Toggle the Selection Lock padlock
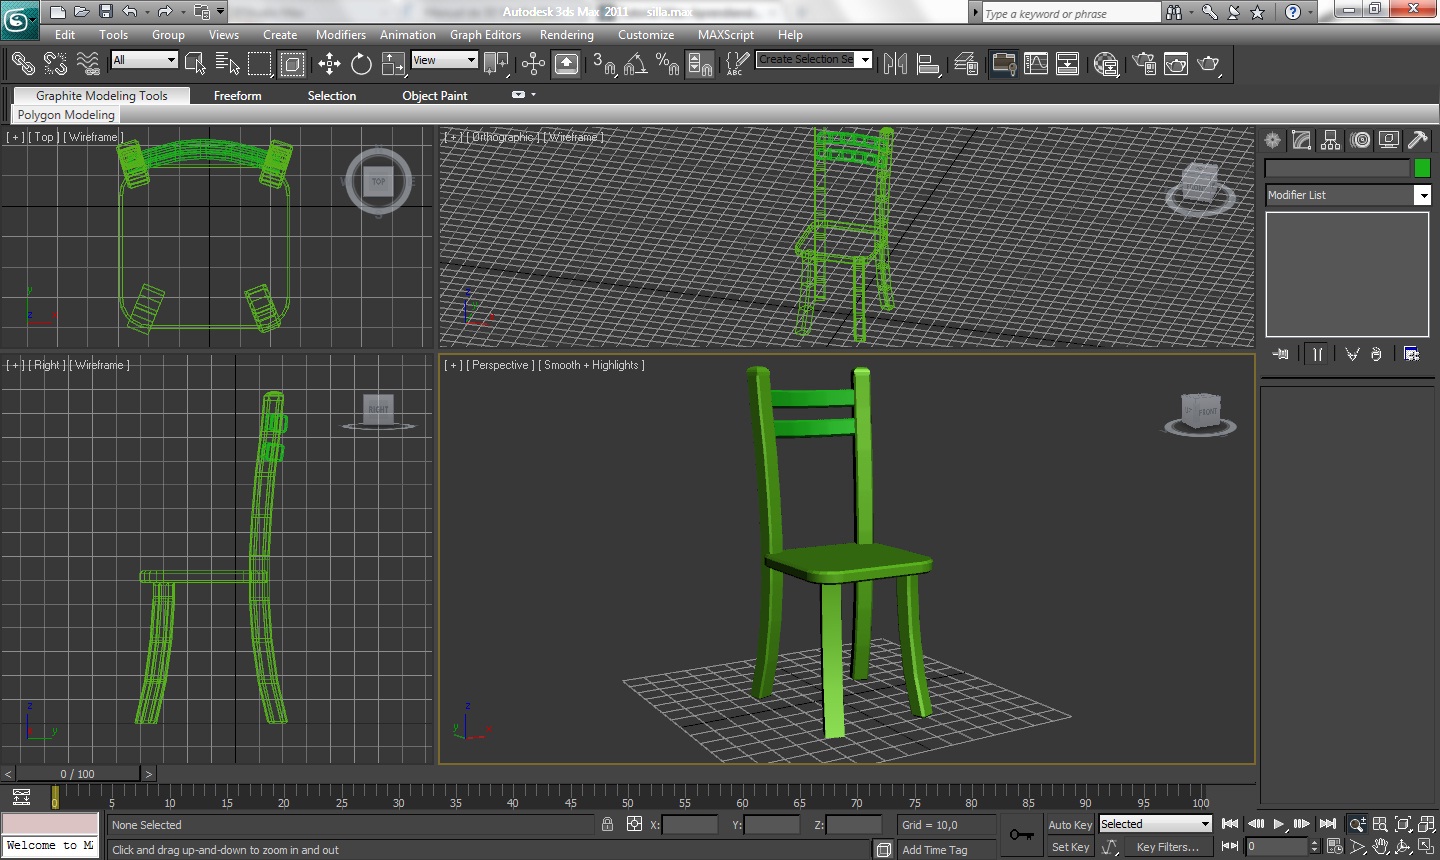The image size is (1440, 860). [x=607, y=824]
